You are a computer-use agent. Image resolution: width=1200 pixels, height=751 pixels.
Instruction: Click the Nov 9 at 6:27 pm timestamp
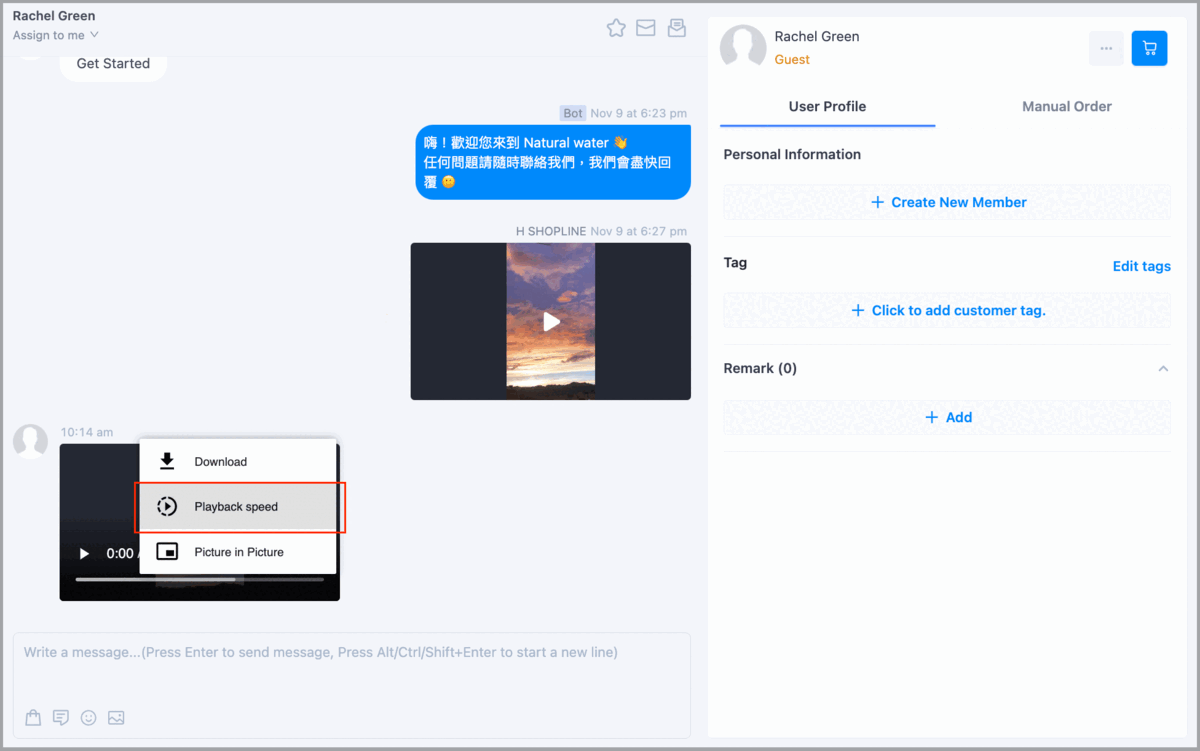638,231
